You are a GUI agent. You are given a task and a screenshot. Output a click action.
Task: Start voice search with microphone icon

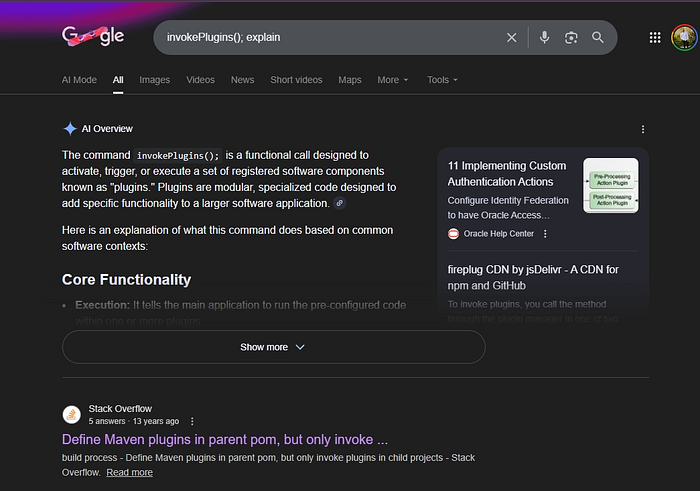click(544, 37)
